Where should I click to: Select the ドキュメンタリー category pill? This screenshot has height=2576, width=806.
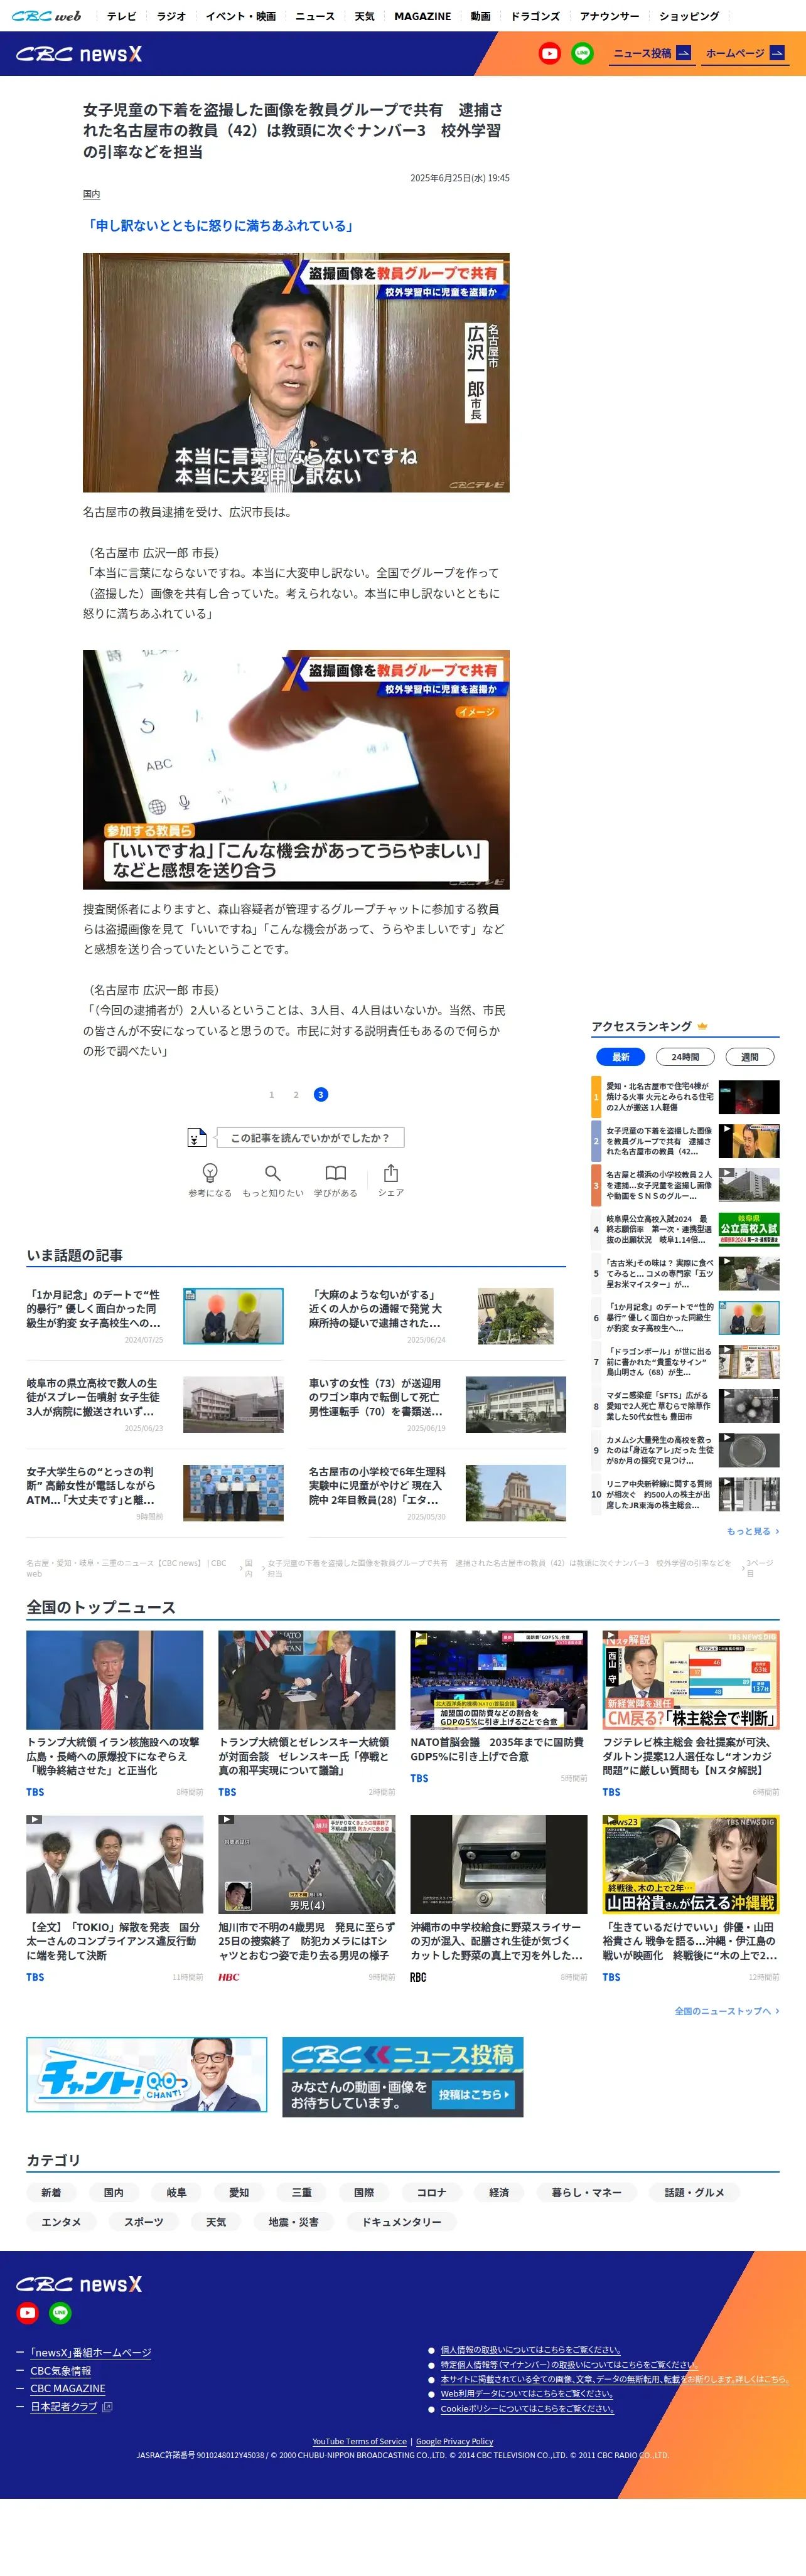point(401,2222)
